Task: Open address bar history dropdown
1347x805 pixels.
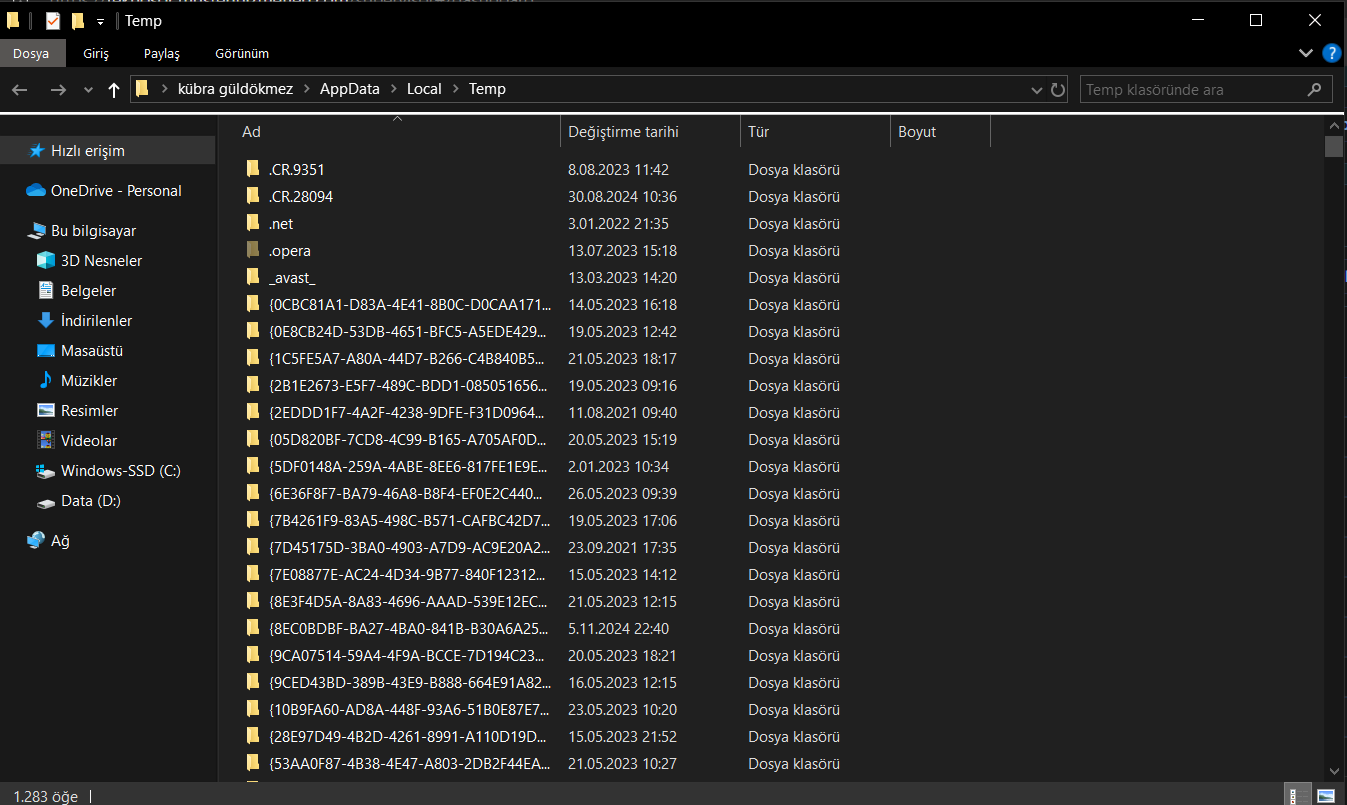Action: point(1037,90)
